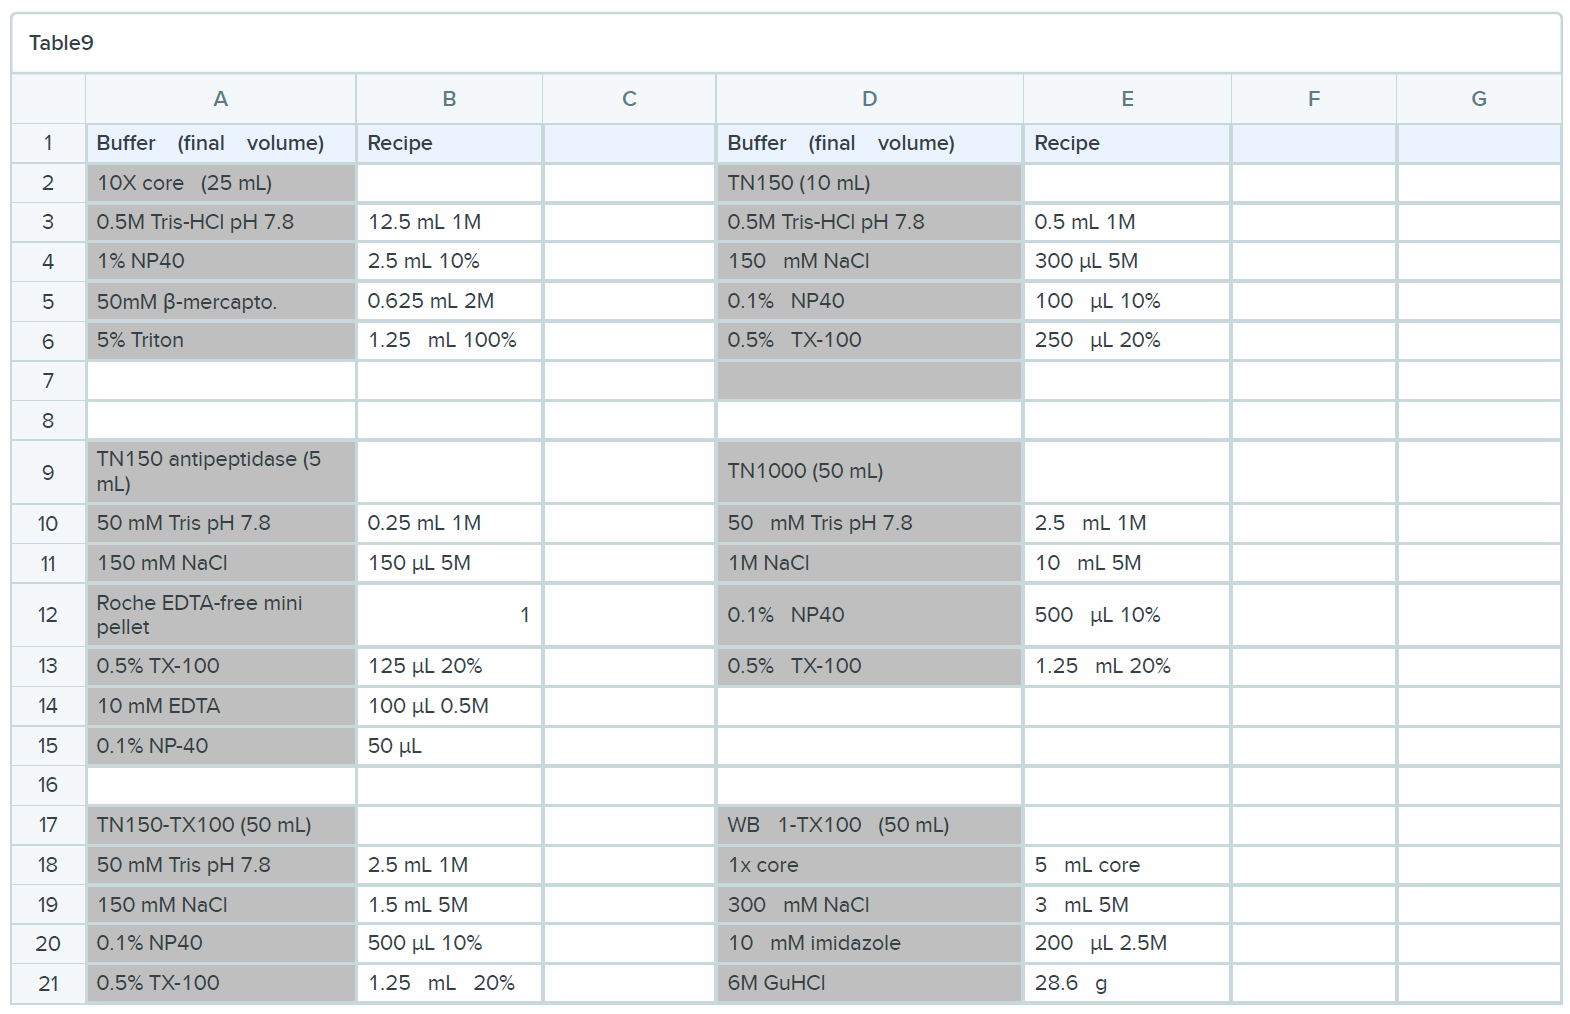Screen dimensions: 1570x1014
Task: Click 'Roche EDTA-free mini pellet' cell
Action: click(220, 615)
